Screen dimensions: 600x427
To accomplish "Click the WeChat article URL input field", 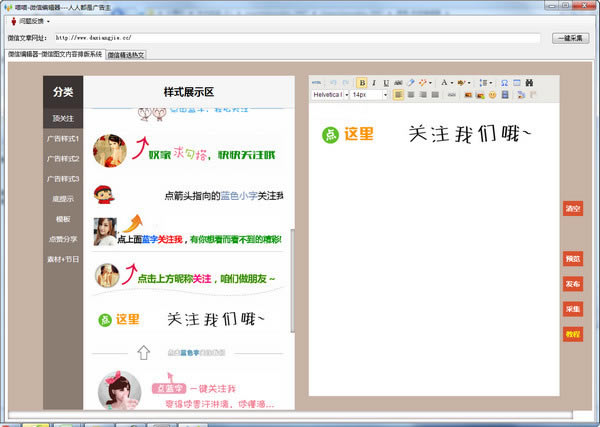I will pyautogui.click(x=300, y=38).
